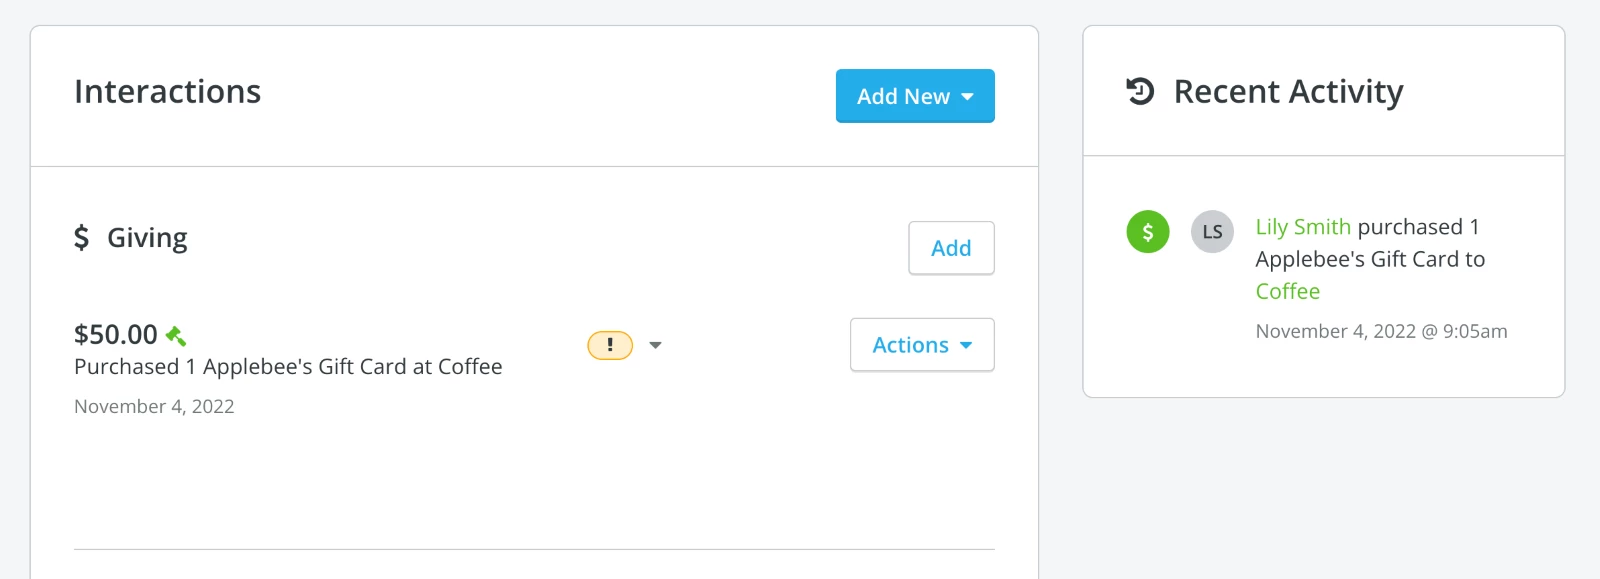Click the exclamation mark inside the warning pill

(610, 344)
